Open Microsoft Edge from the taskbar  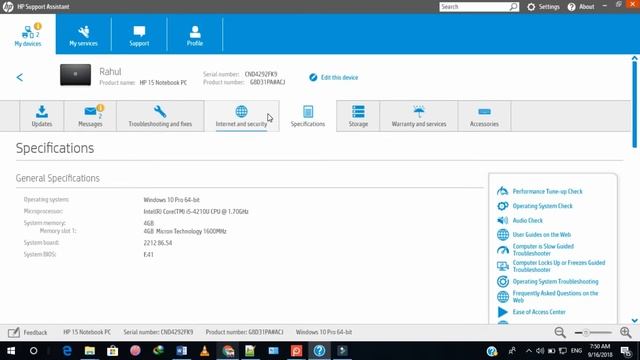(x=67, y=351)
